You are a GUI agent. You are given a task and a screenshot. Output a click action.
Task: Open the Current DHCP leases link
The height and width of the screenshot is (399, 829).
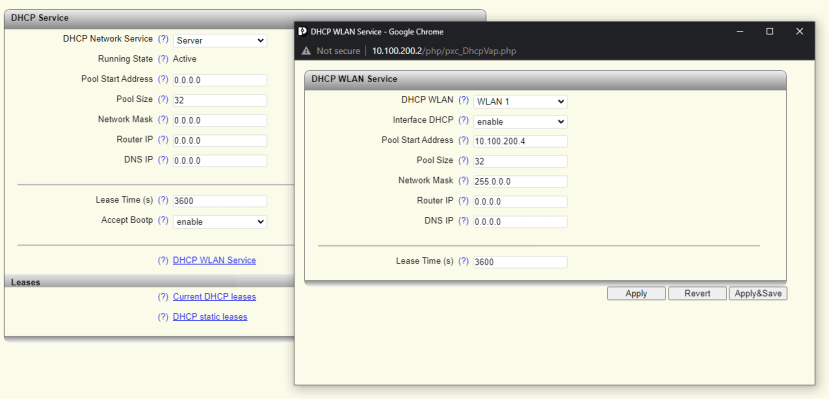214,297
